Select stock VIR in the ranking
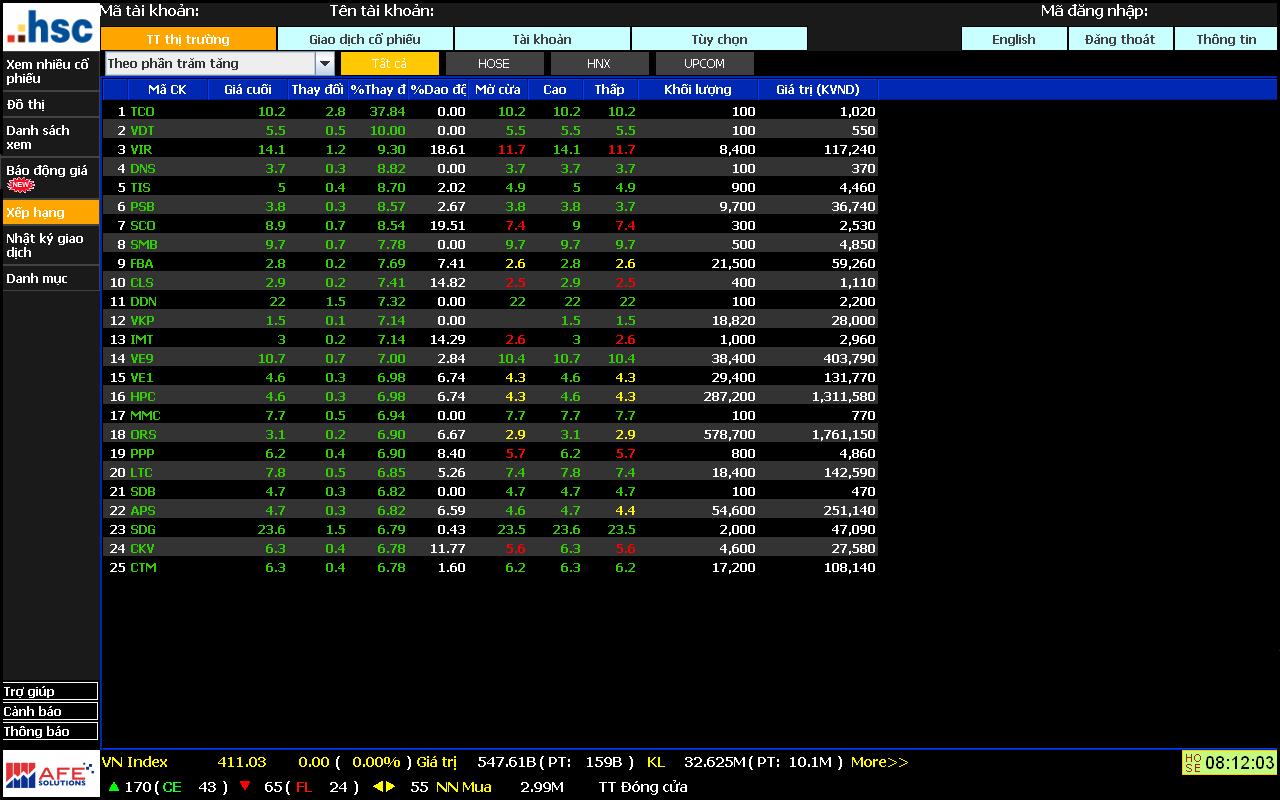 click(x=141, y=149)
